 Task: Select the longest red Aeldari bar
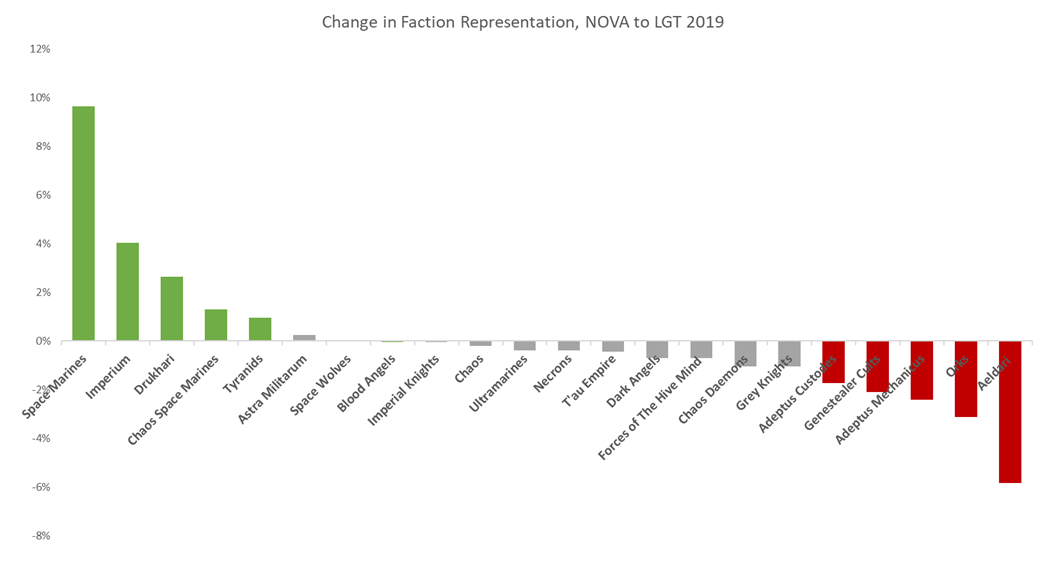tap(1010, 412)
